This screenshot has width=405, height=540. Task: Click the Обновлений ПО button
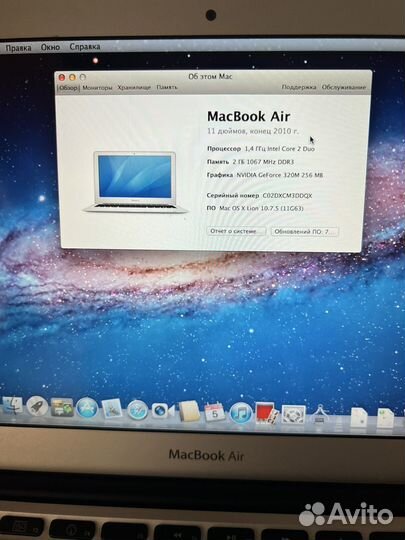click(x=304, y=232)
